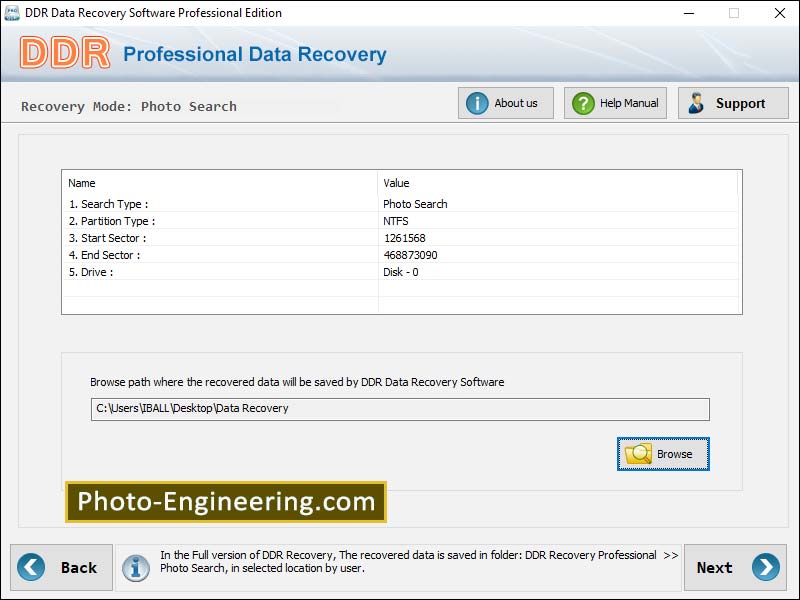Click the info icon beside the footer note

click(x=137, y=567)
